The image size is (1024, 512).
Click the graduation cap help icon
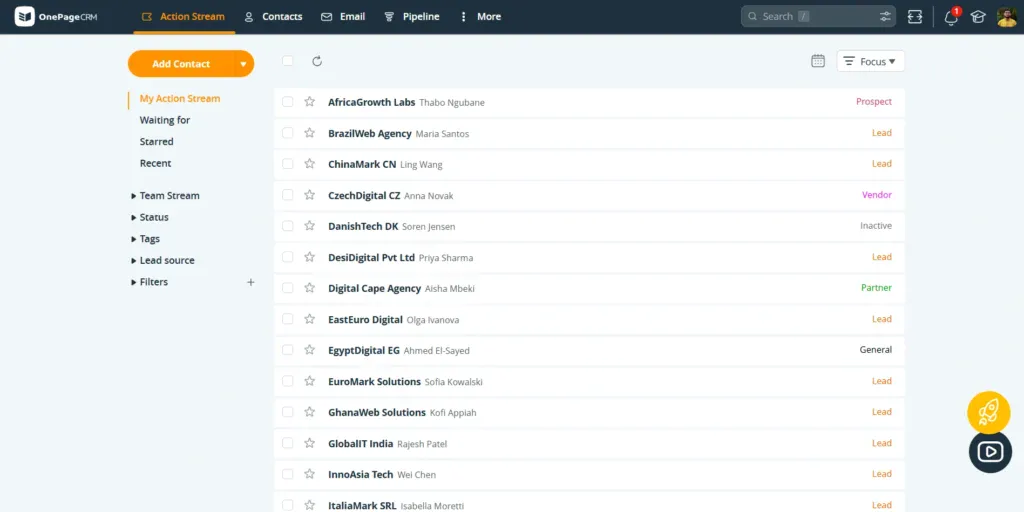[x=978, y=17]
